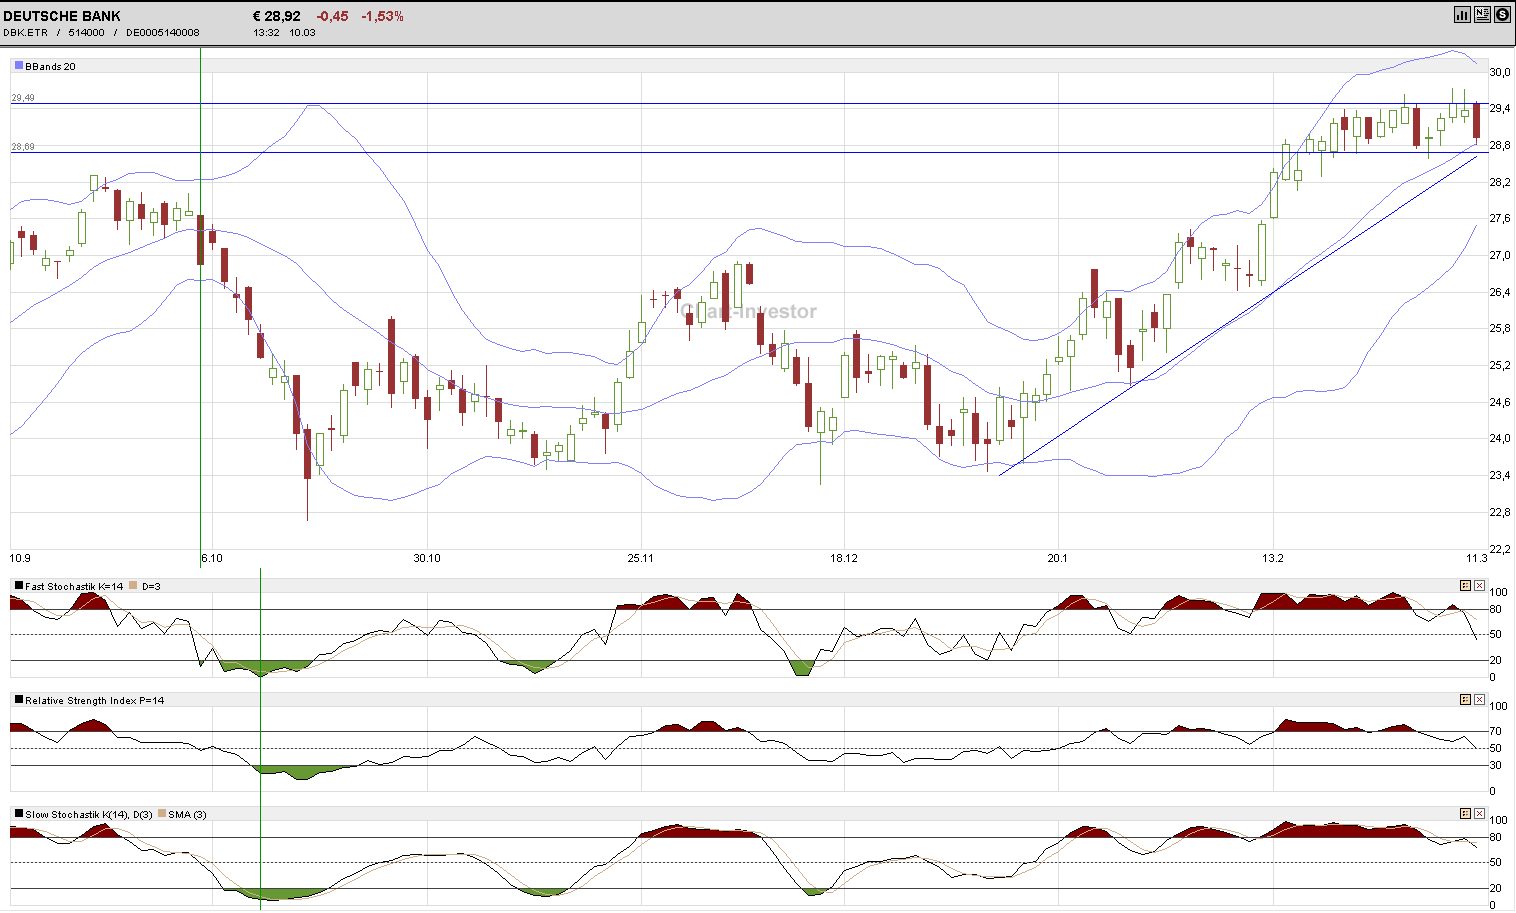The height and width of the screenshot is (913, 1516).
Task: Click the 29,49 horizontal line label
Action: click(x=23, y=98)
